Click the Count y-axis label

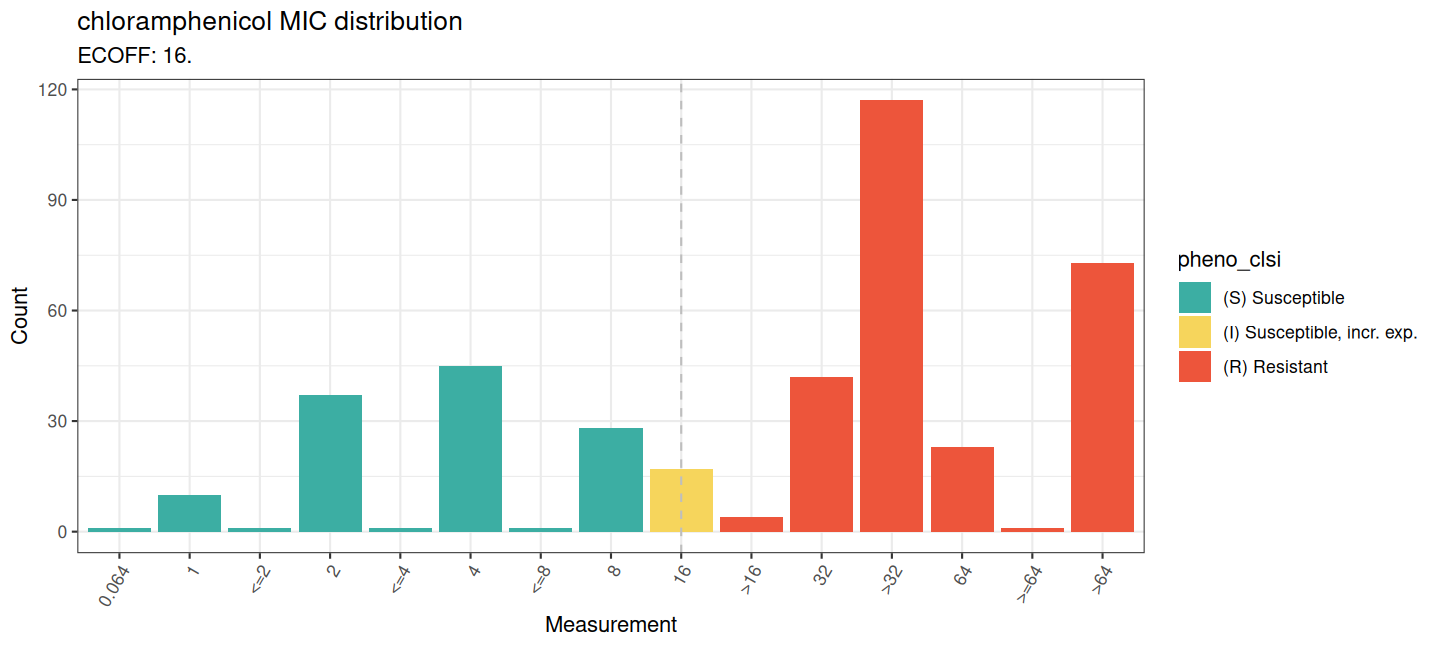click(20, 316)
